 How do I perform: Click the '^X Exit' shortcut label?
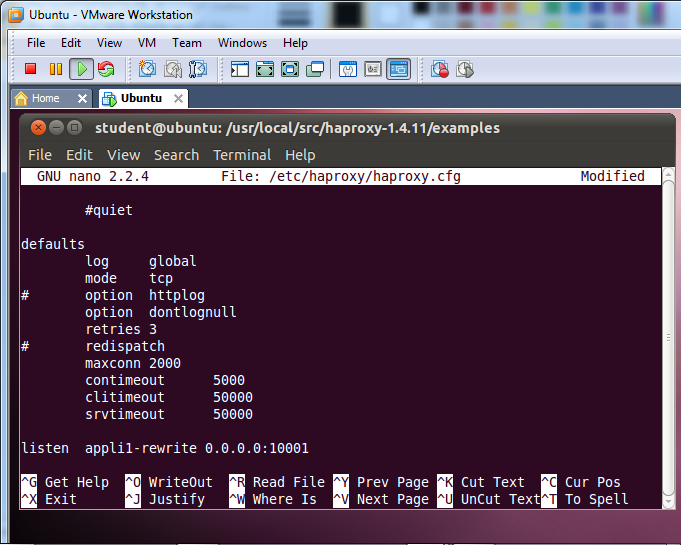[49, 499]
